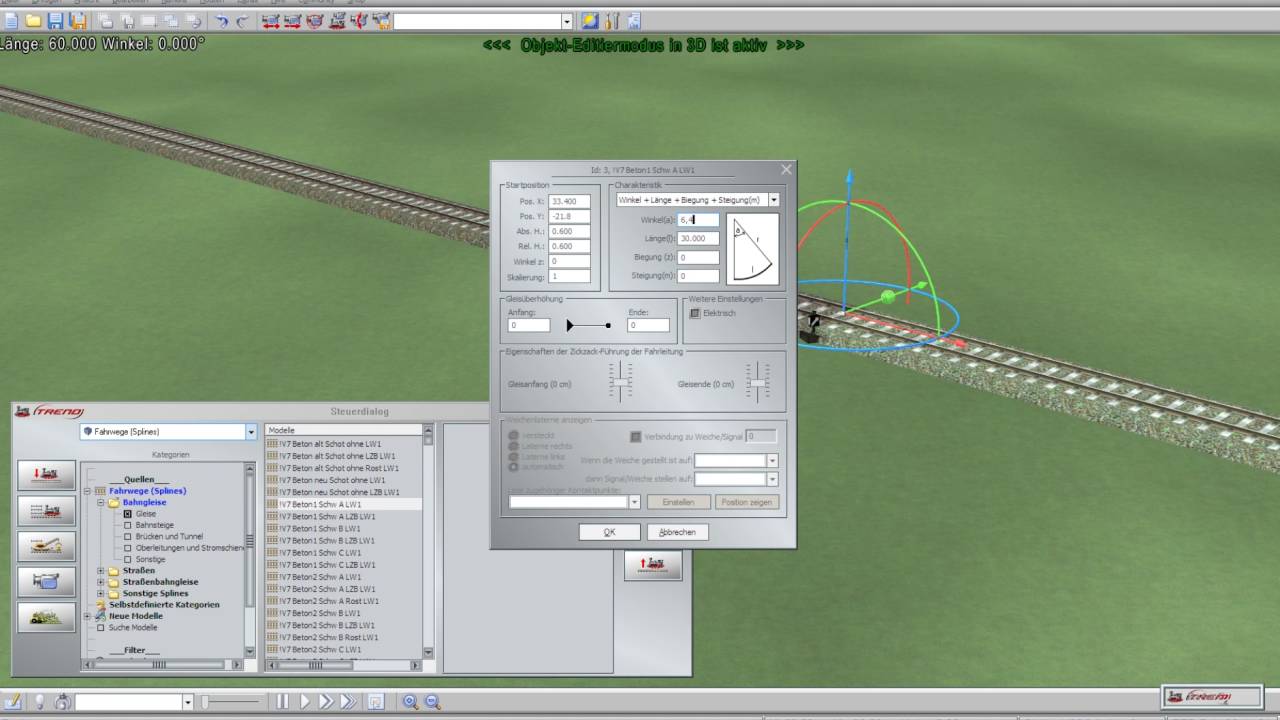Expand the Sonstige Splines folder
Image resolution: width=1280 pixels, height=720 pixels.
click(100, 594)
